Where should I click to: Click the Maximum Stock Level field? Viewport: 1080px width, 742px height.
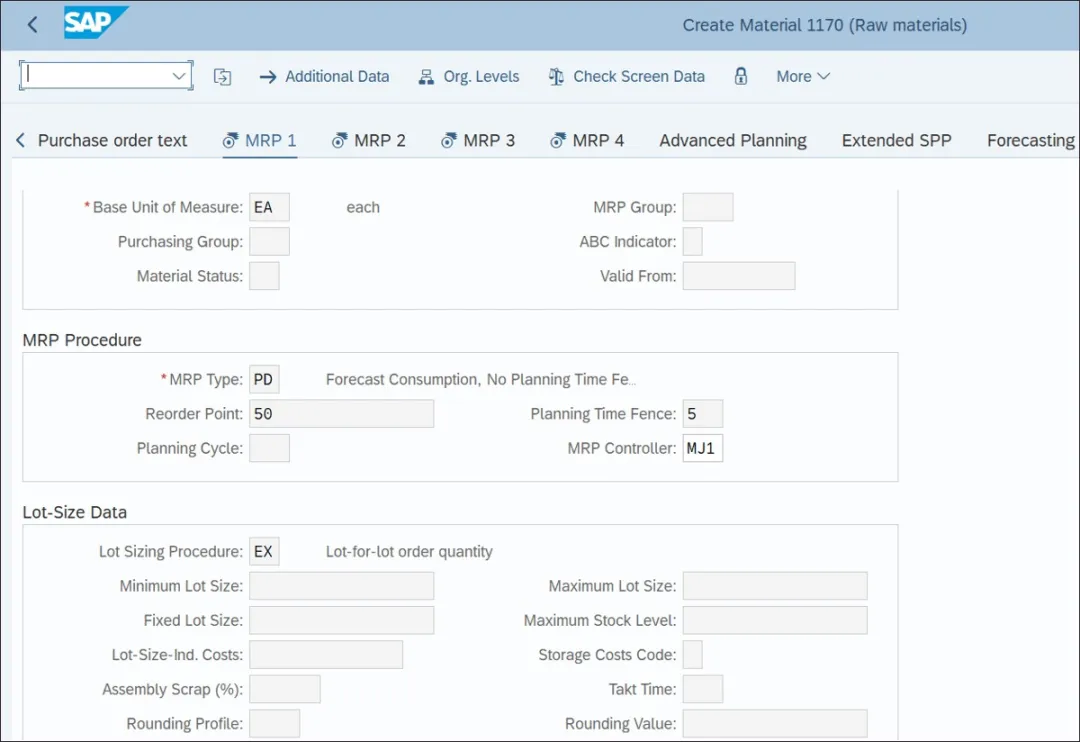(x=775, y=621)
